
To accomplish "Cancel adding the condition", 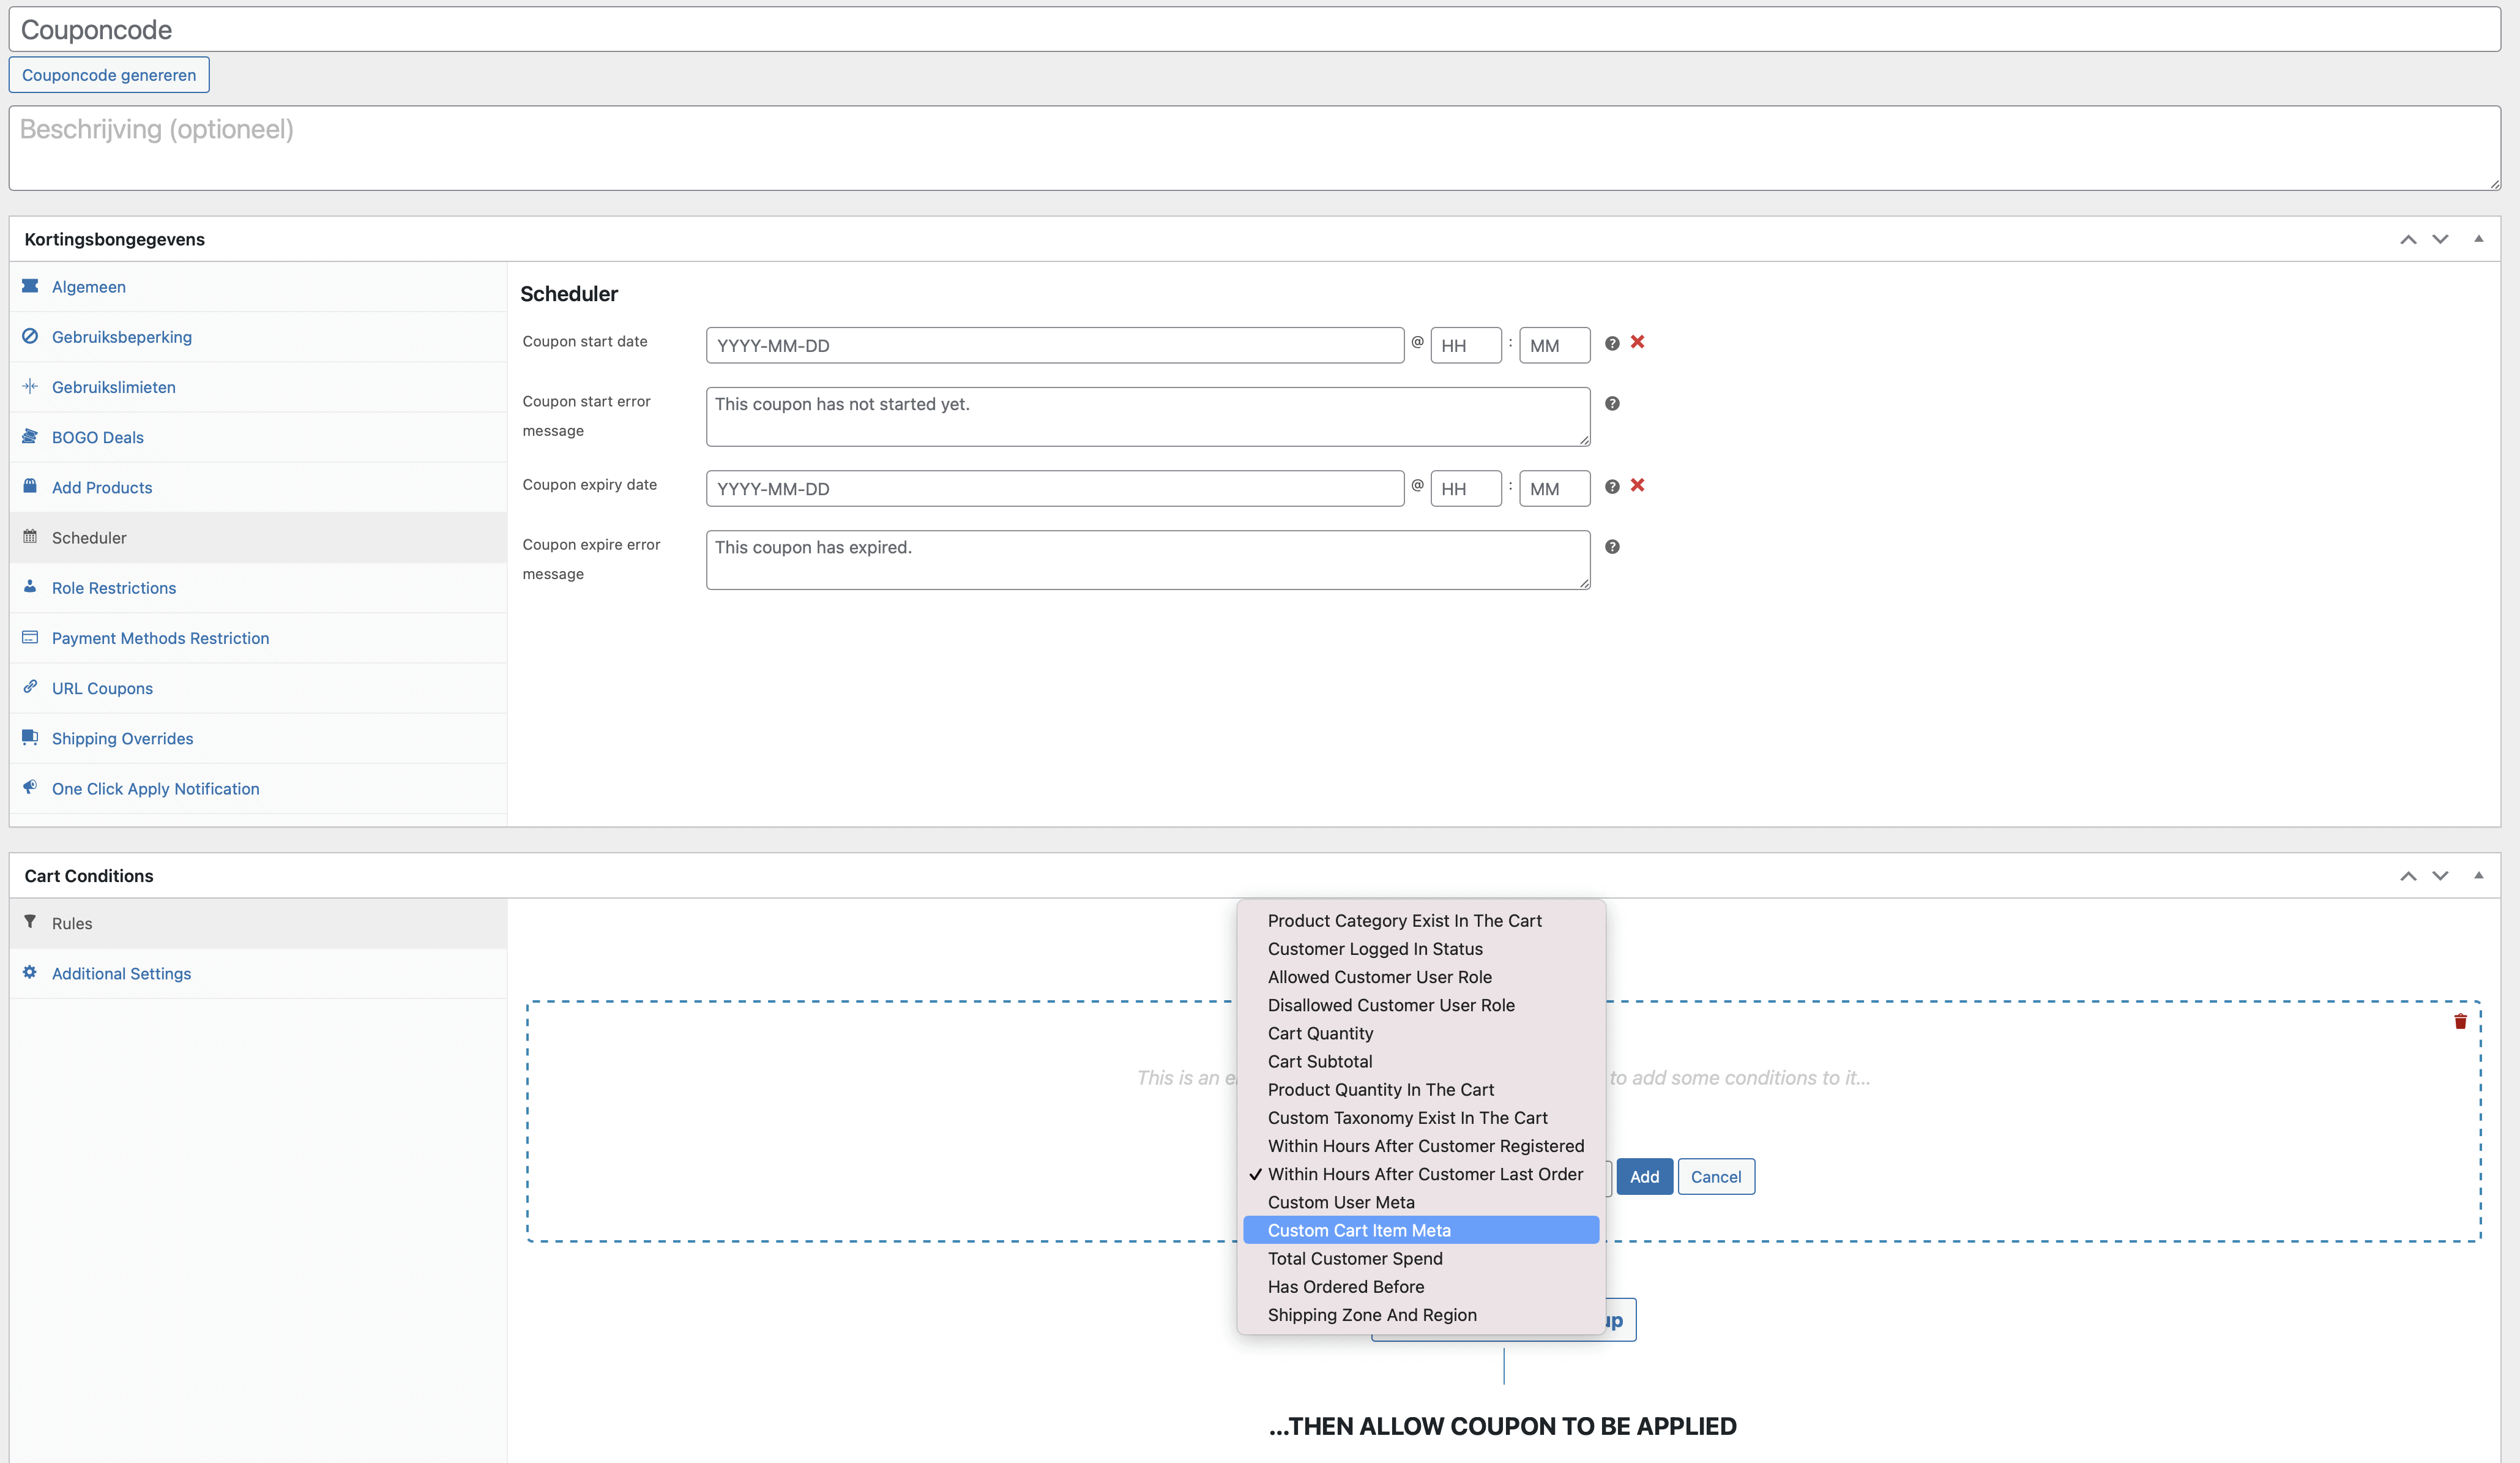I will pos(1715,1177).
